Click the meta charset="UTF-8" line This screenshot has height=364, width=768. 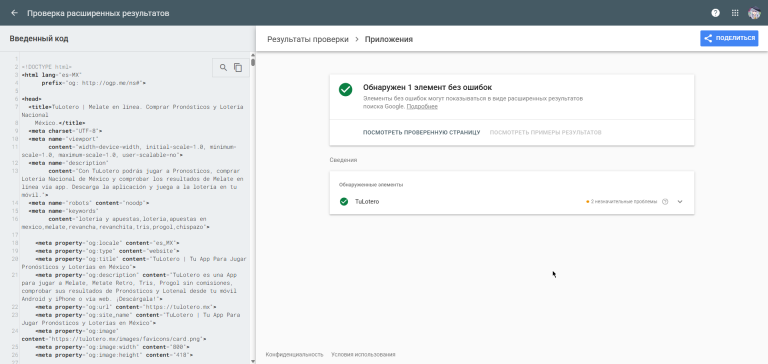point(65,131)
